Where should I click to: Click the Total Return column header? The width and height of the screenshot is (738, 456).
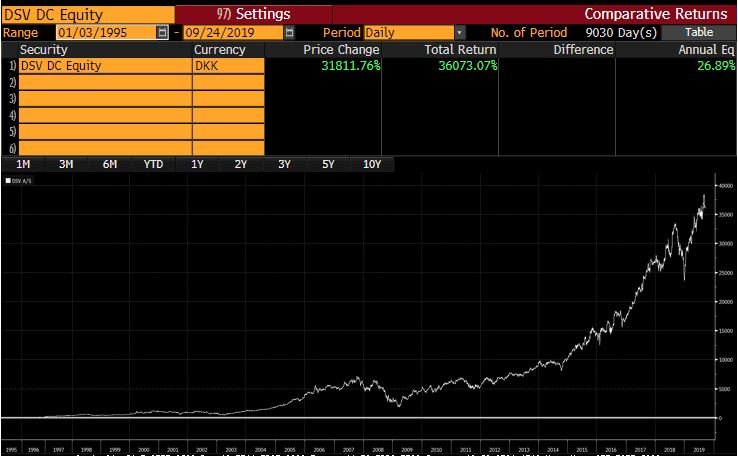point(460,50)
